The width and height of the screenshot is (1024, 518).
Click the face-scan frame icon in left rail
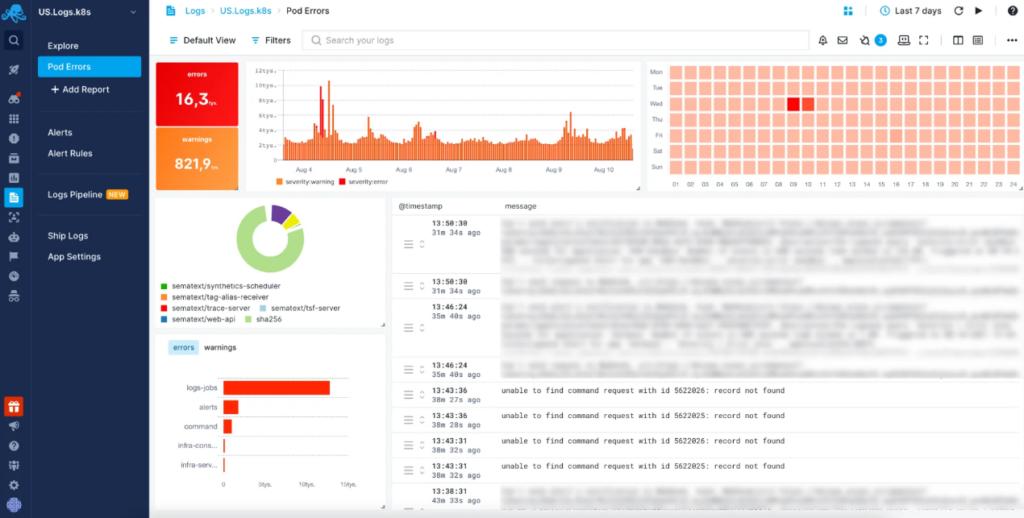pyautogui.click(x=14, y=217)
